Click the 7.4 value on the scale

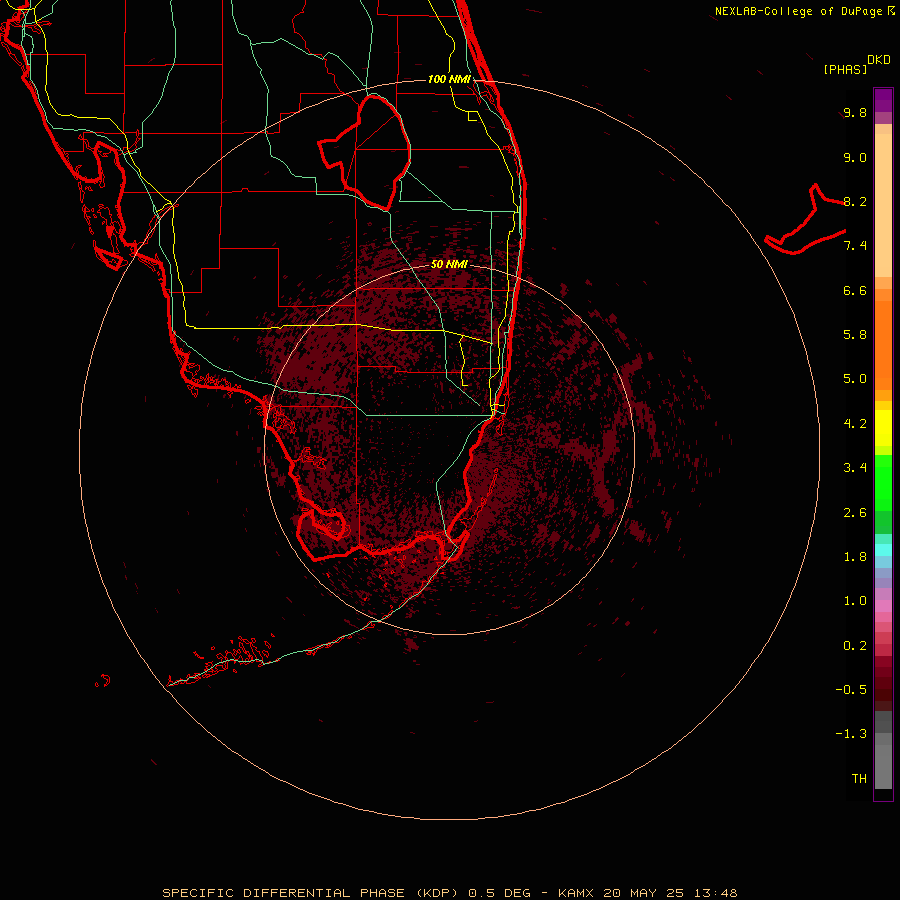point(855,246)
